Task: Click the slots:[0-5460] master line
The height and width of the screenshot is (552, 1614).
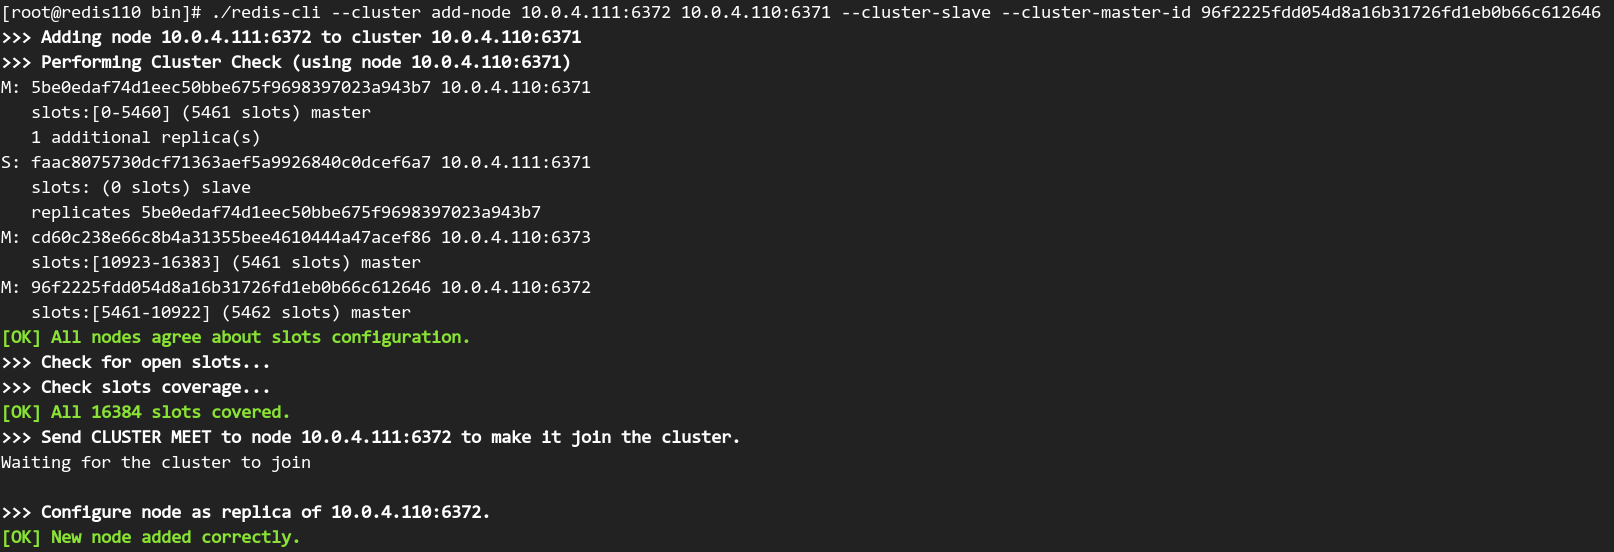Action: 200,112
